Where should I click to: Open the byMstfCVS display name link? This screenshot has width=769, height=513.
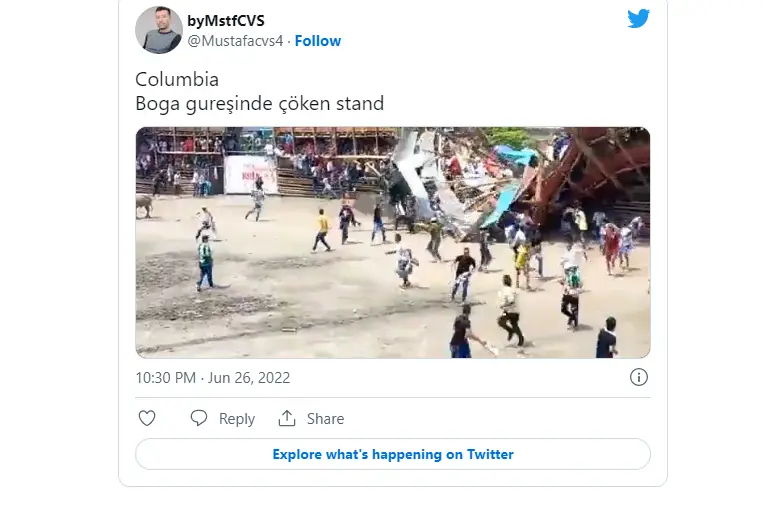tap(226, 21)
